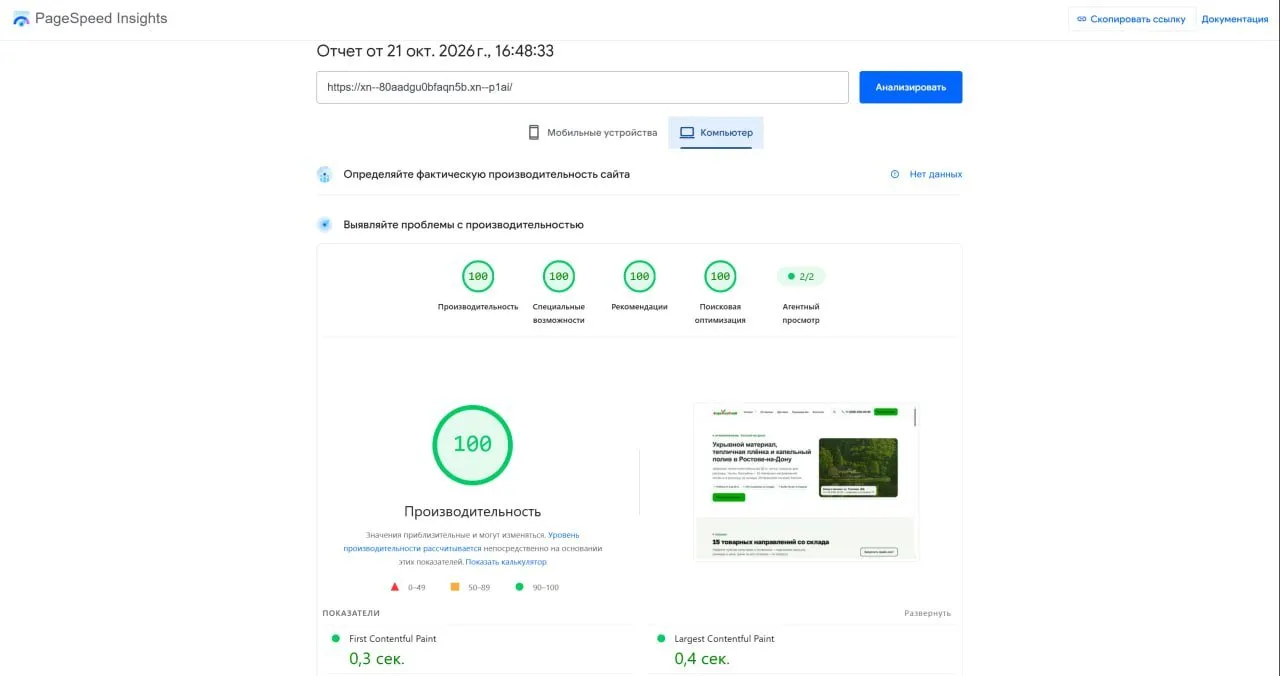
Task: Click the 0,4 сек. value
Action: pyautogui.click(x=702, y=659)
